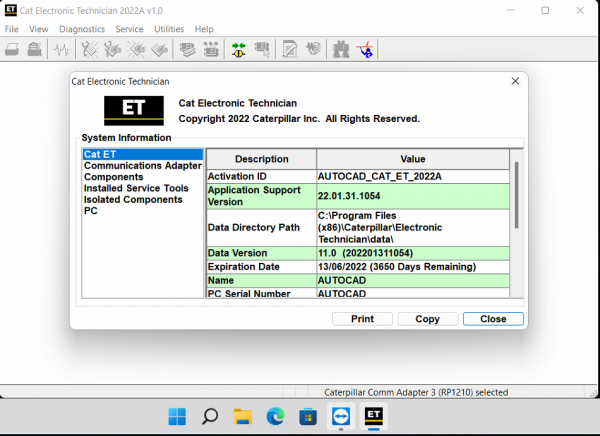
Task: Click the Close button
Action: click(x=493, y=319)
